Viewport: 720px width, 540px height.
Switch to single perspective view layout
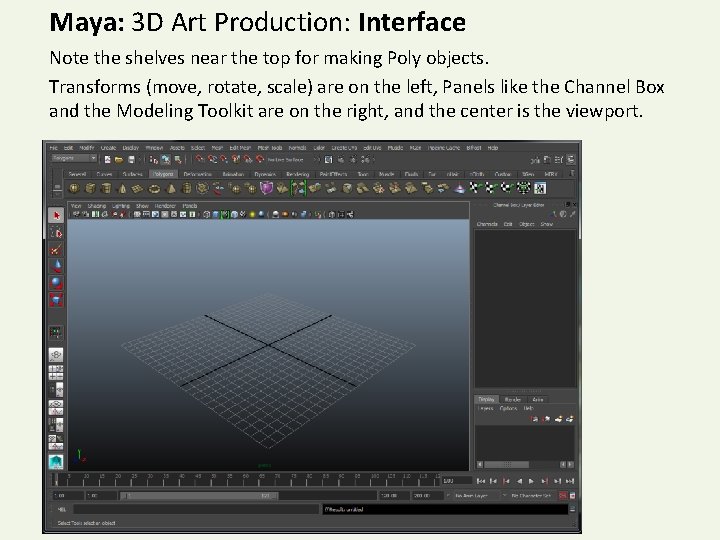click(56, 355)
